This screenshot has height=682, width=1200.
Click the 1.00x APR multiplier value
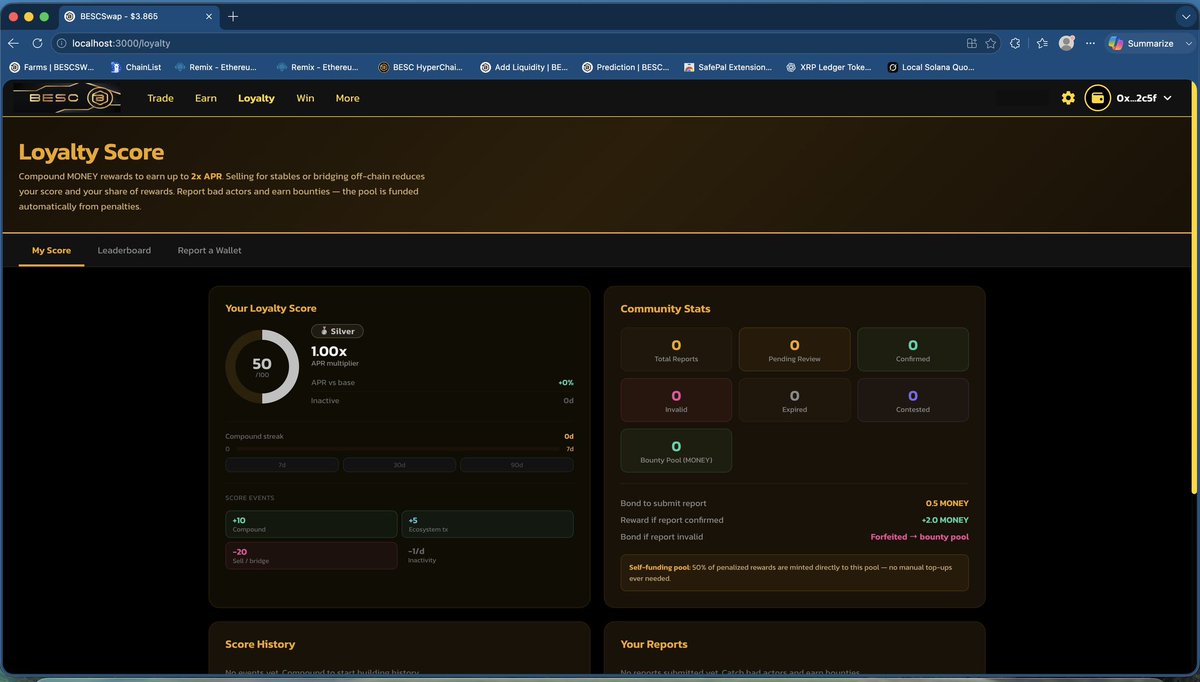click(329, 352)
